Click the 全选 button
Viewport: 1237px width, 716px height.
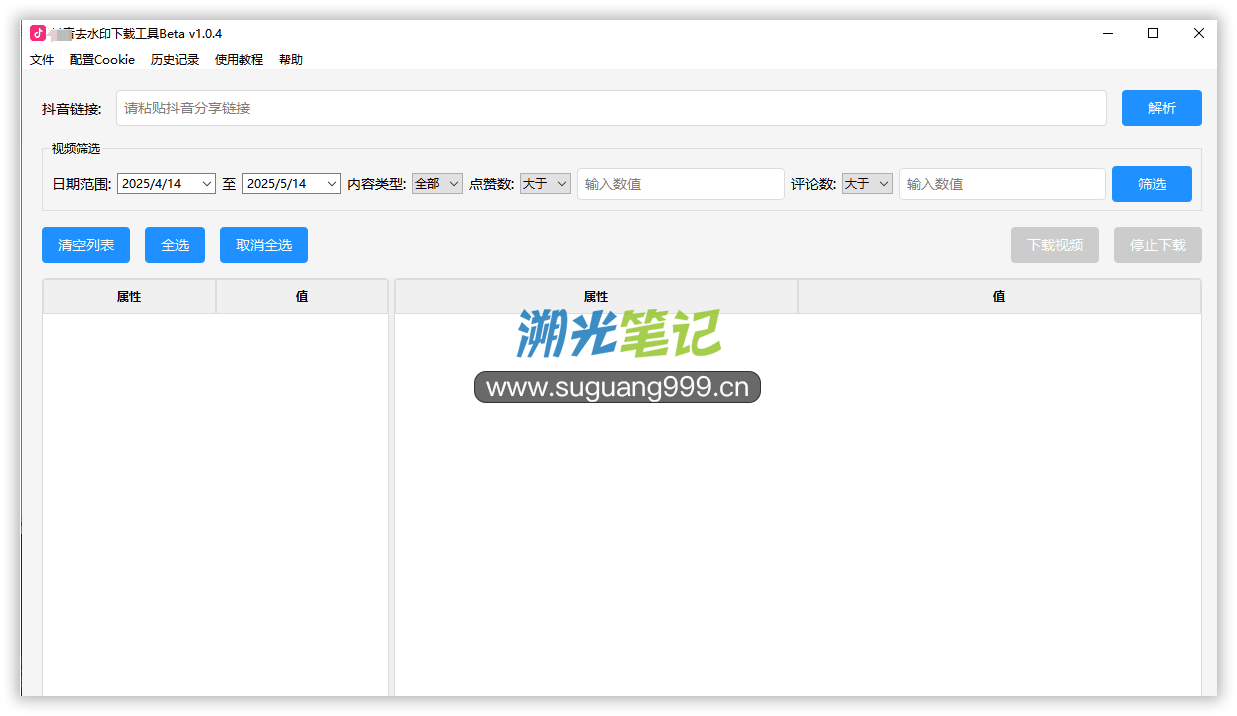[x=175, y=245]
